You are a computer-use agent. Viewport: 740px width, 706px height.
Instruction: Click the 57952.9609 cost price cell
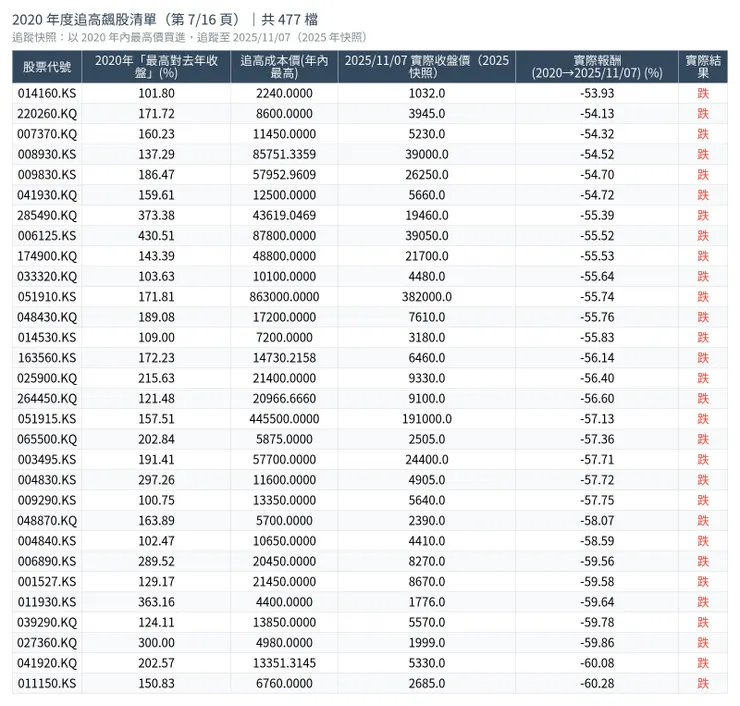(x=284, y=174)
